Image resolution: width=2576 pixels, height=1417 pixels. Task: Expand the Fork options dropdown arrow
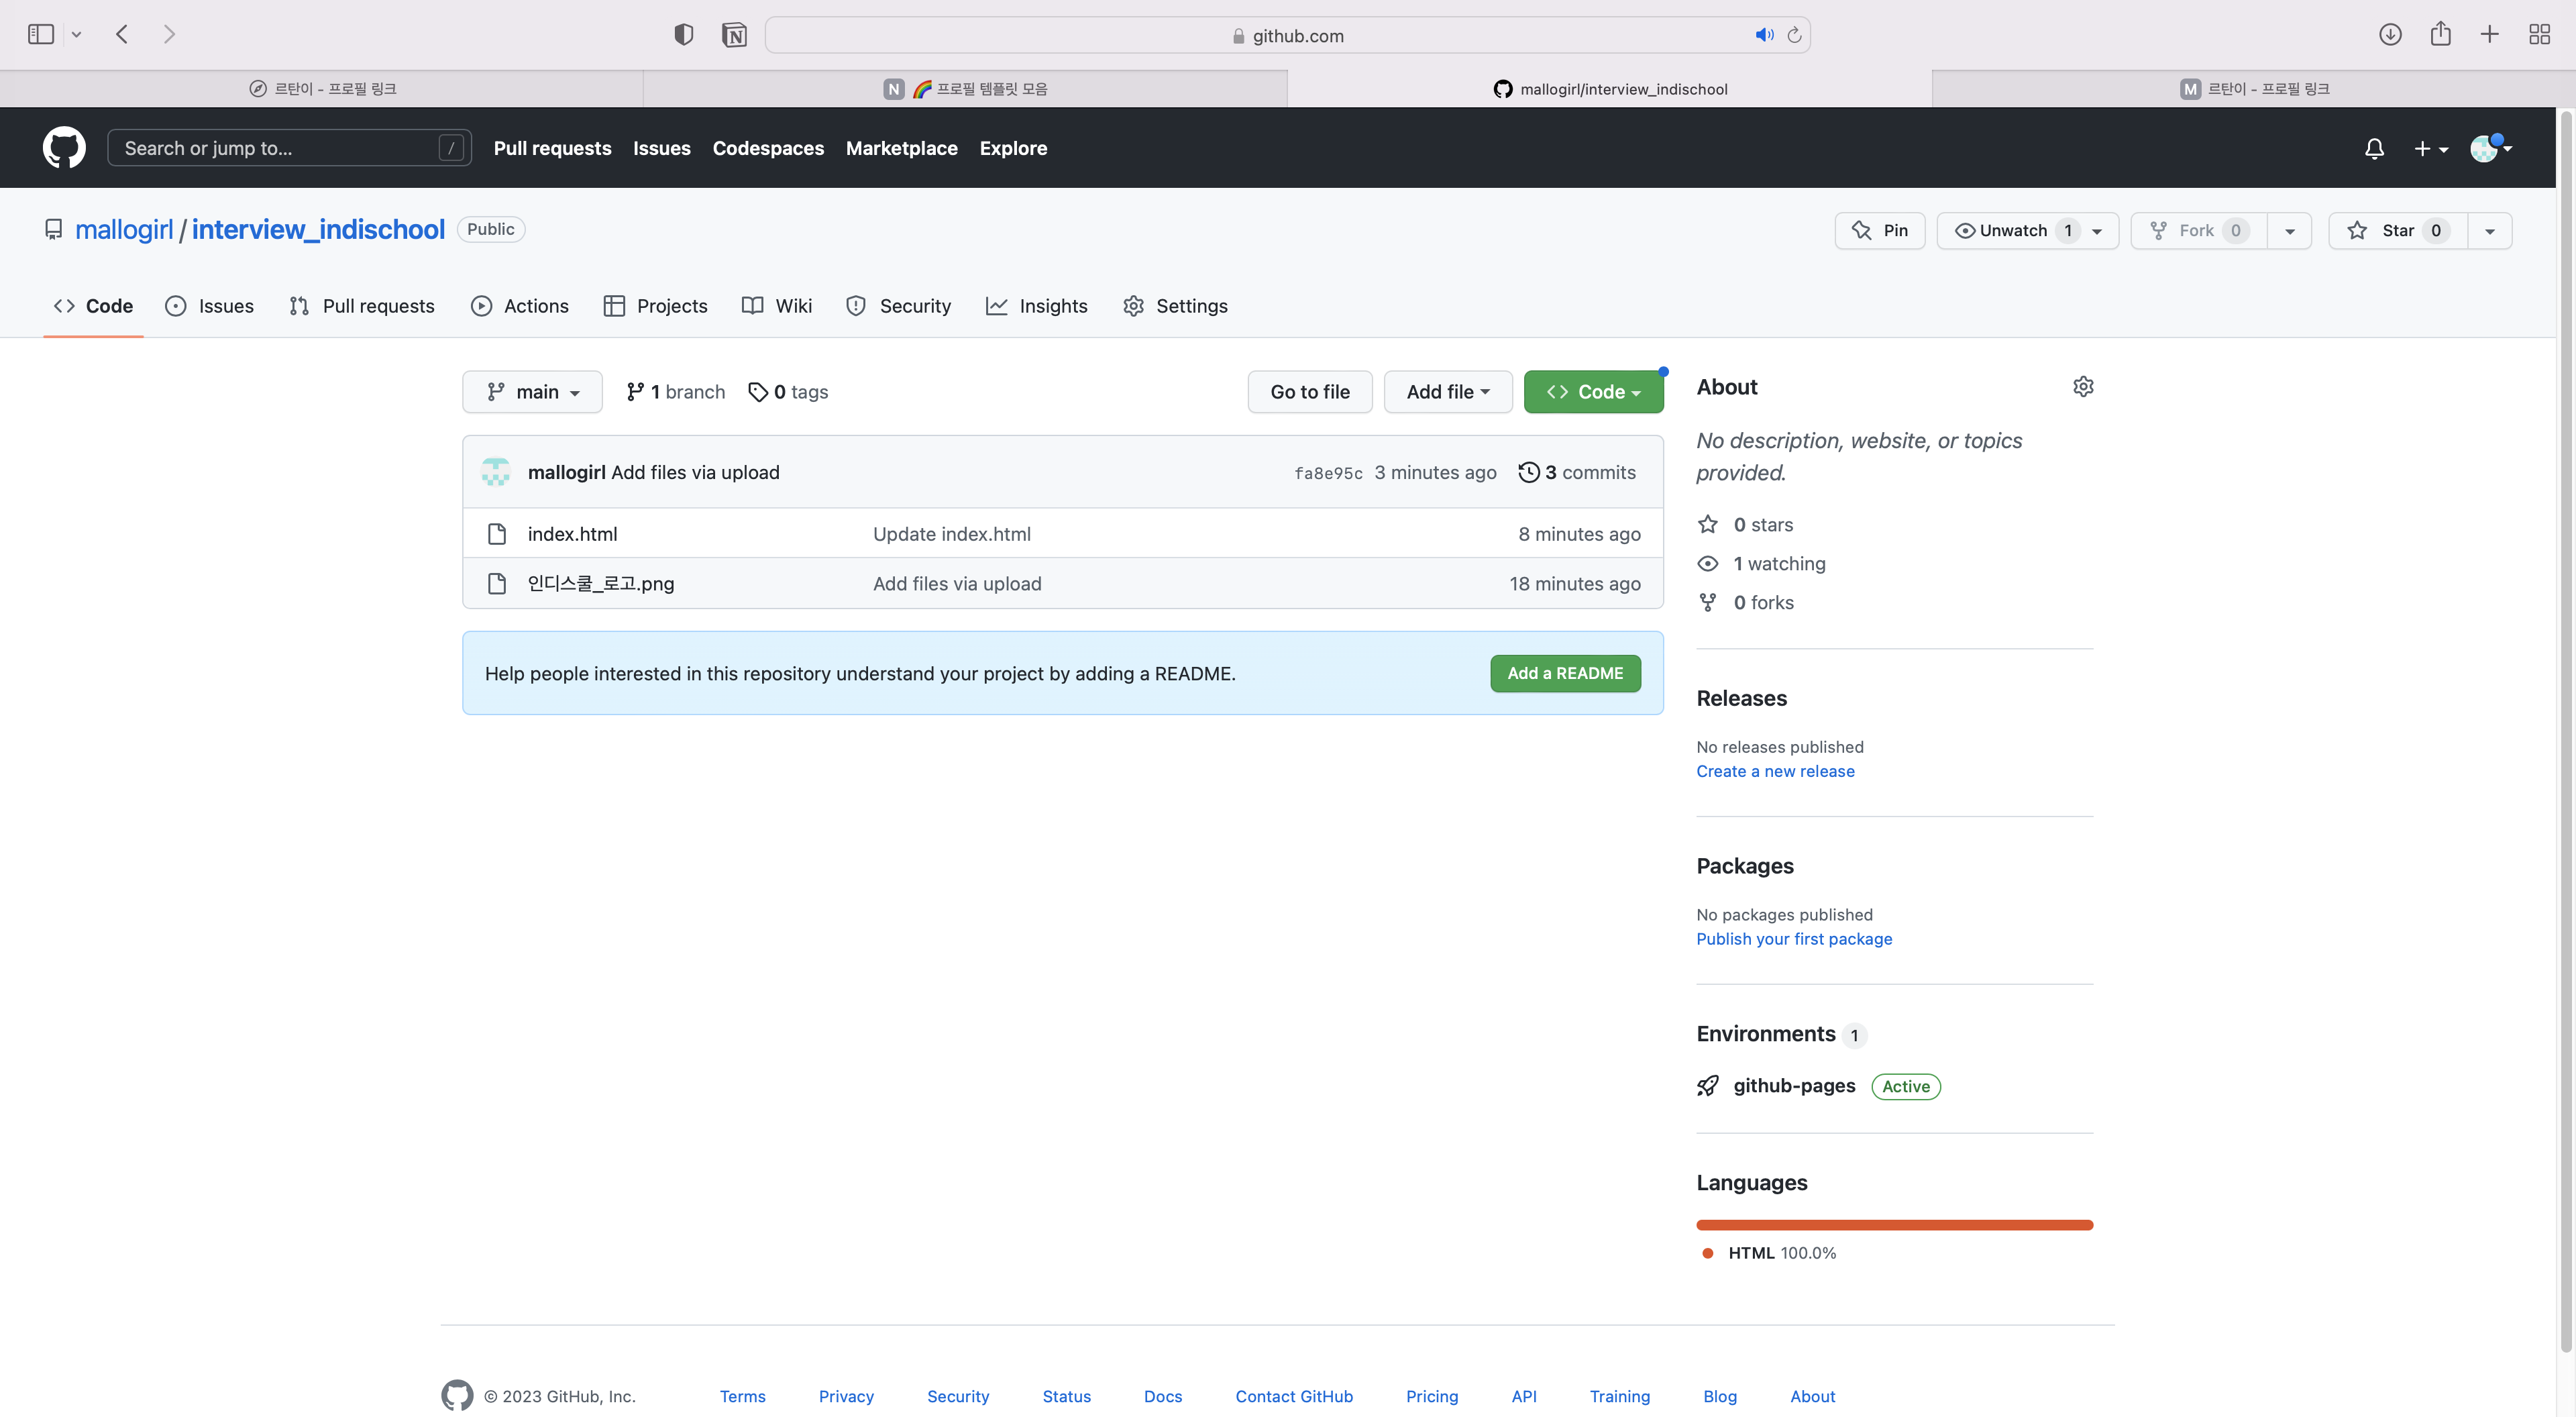tap(2289, 230)
